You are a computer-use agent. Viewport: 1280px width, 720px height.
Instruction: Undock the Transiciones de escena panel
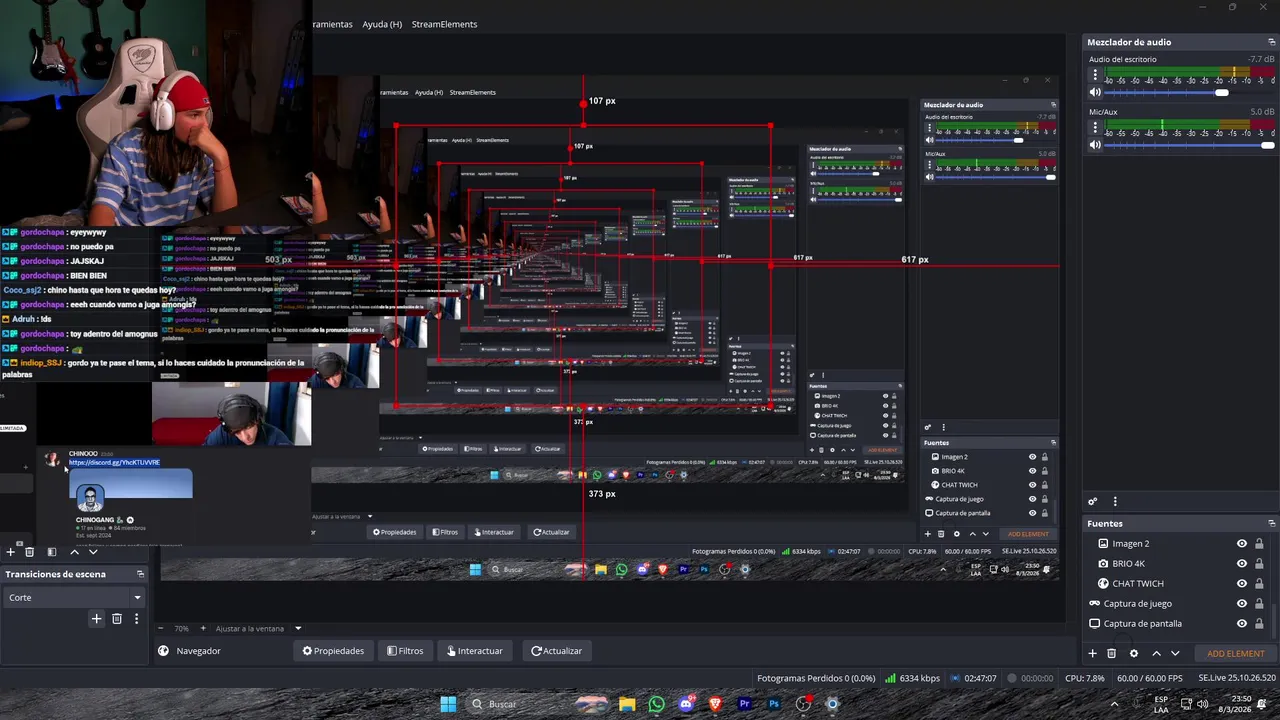(140, 574)
